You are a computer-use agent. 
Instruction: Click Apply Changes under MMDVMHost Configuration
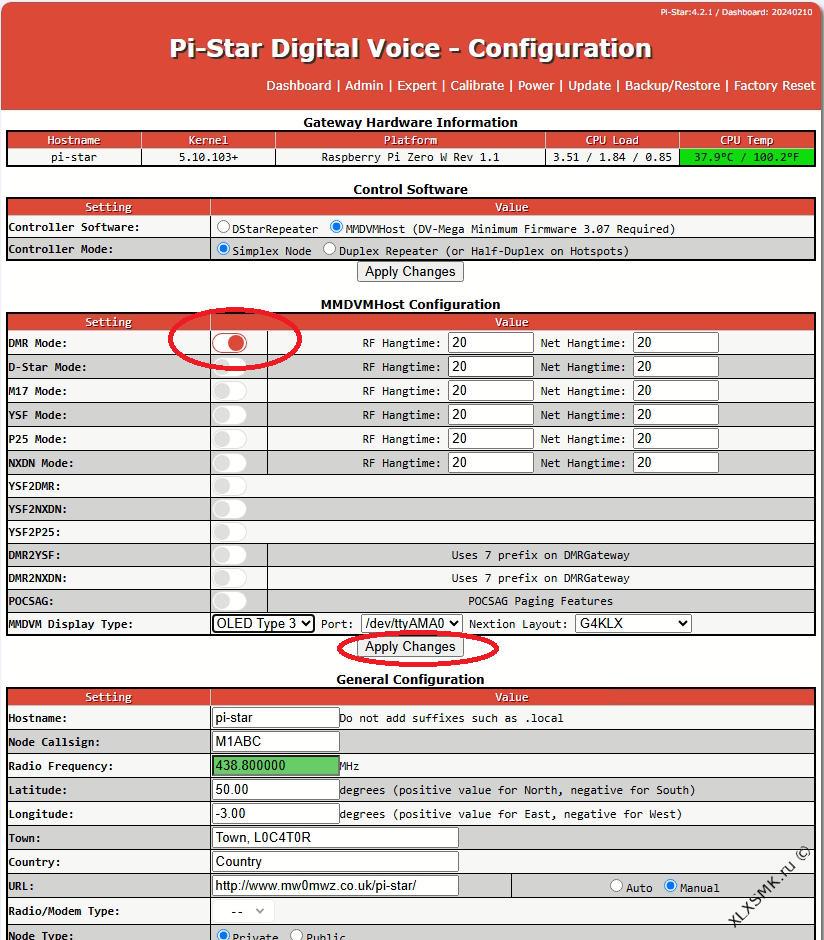tap(410, 647)
